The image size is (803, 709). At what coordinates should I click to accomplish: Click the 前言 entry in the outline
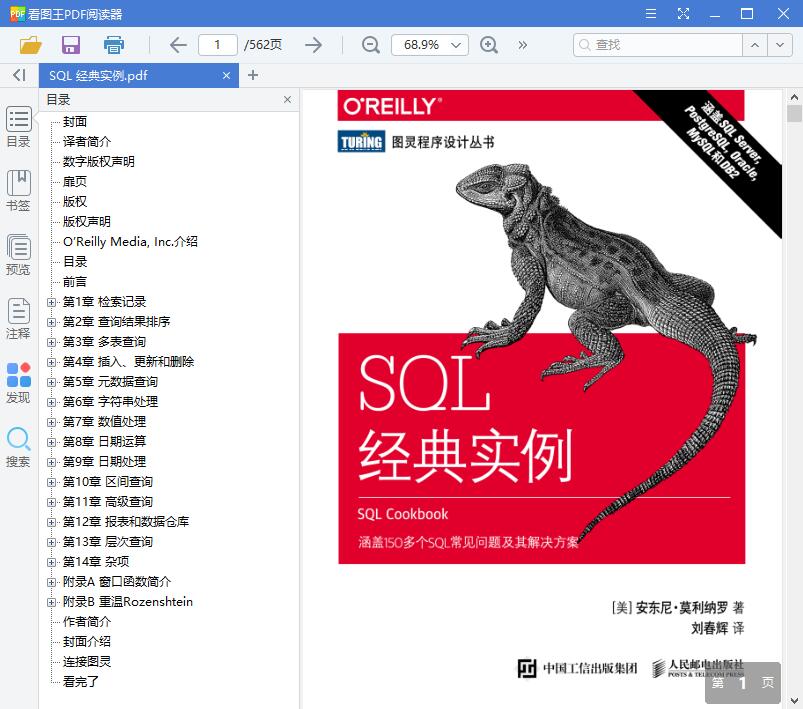click(x=75, y=281)
